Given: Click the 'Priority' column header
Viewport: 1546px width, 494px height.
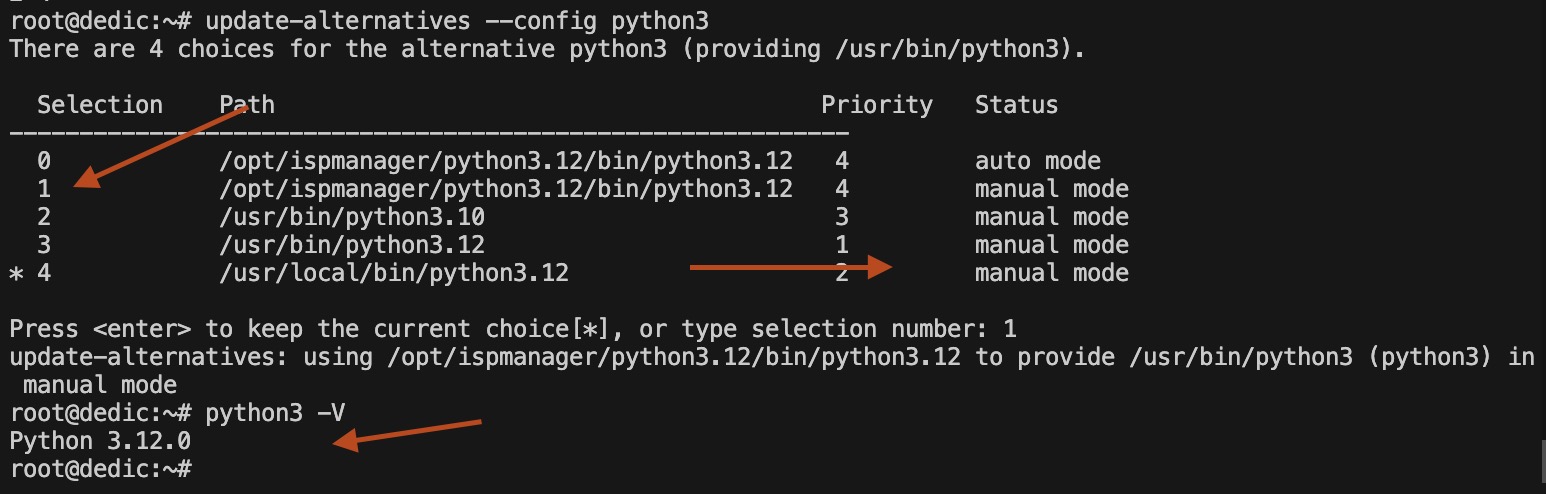Looking at the screenshot, I should [x=877, y=105].
